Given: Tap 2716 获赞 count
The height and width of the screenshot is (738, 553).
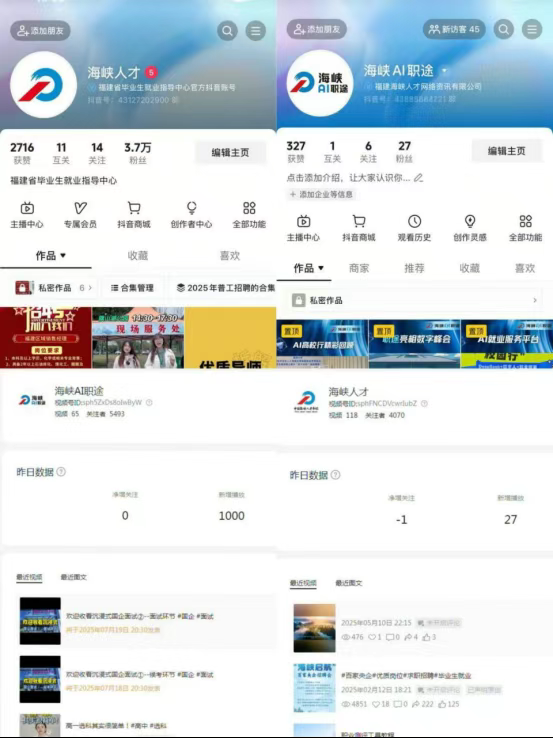Looking at the screenshot, I should pos(22,153).
